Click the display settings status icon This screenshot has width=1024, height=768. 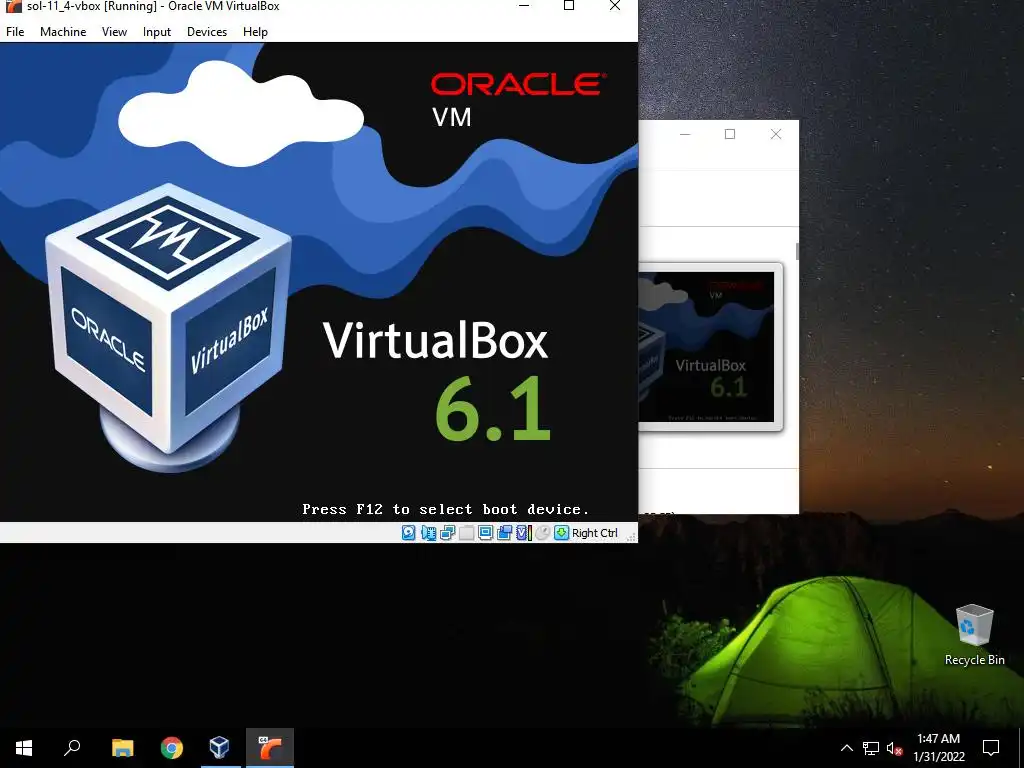point(485,533)
